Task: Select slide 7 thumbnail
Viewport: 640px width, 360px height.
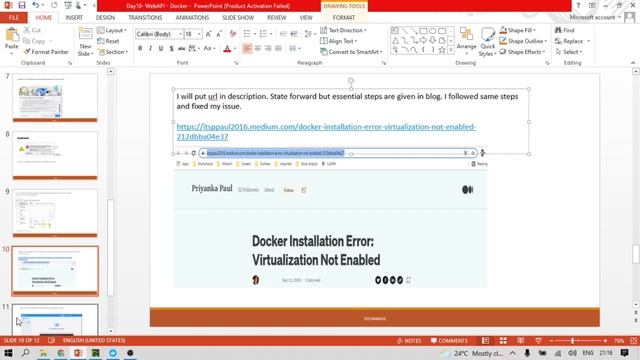Action: click(55, 98)
